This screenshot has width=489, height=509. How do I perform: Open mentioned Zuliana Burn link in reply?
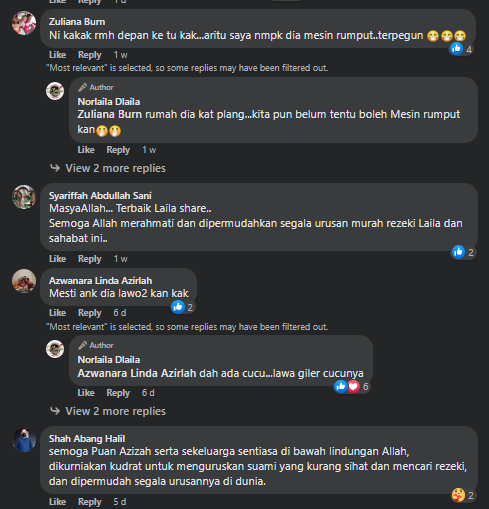click(x=110, y=114)
